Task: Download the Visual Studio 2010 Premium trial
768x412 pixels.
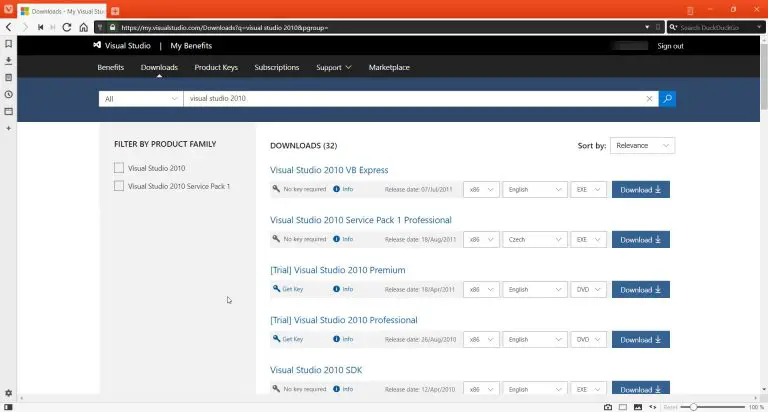Action: coord(641,290)
